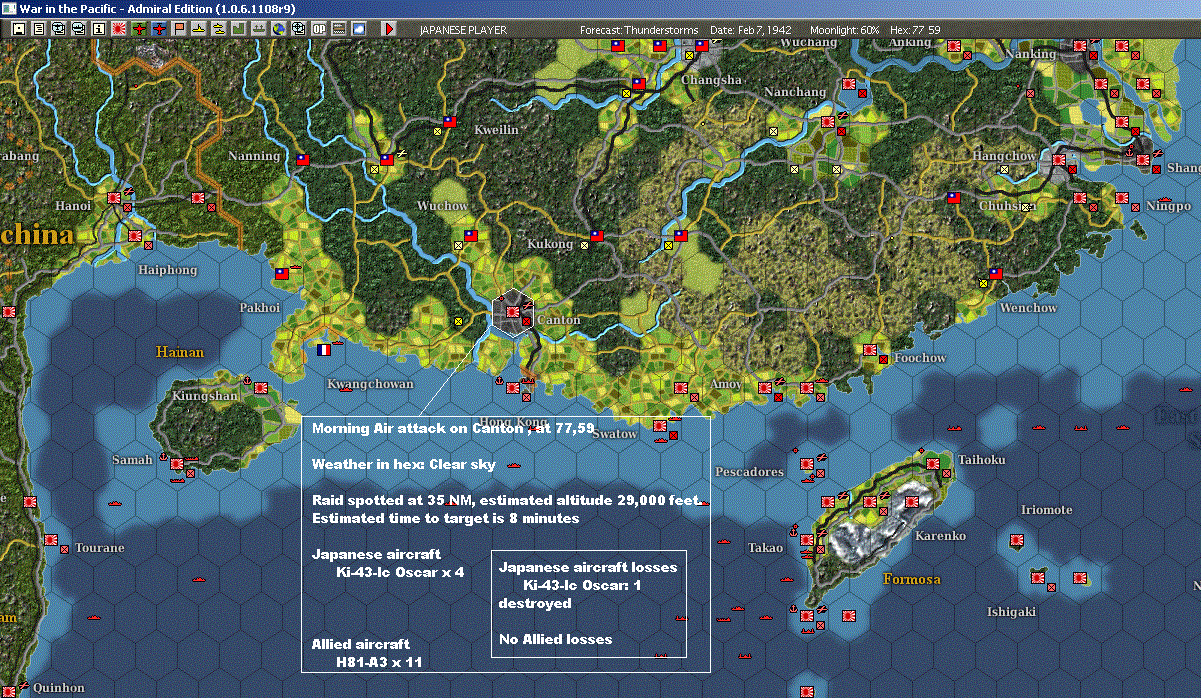Click the Nanchang city label
This screenshot has height=698, width=1201.
point(795,92)
